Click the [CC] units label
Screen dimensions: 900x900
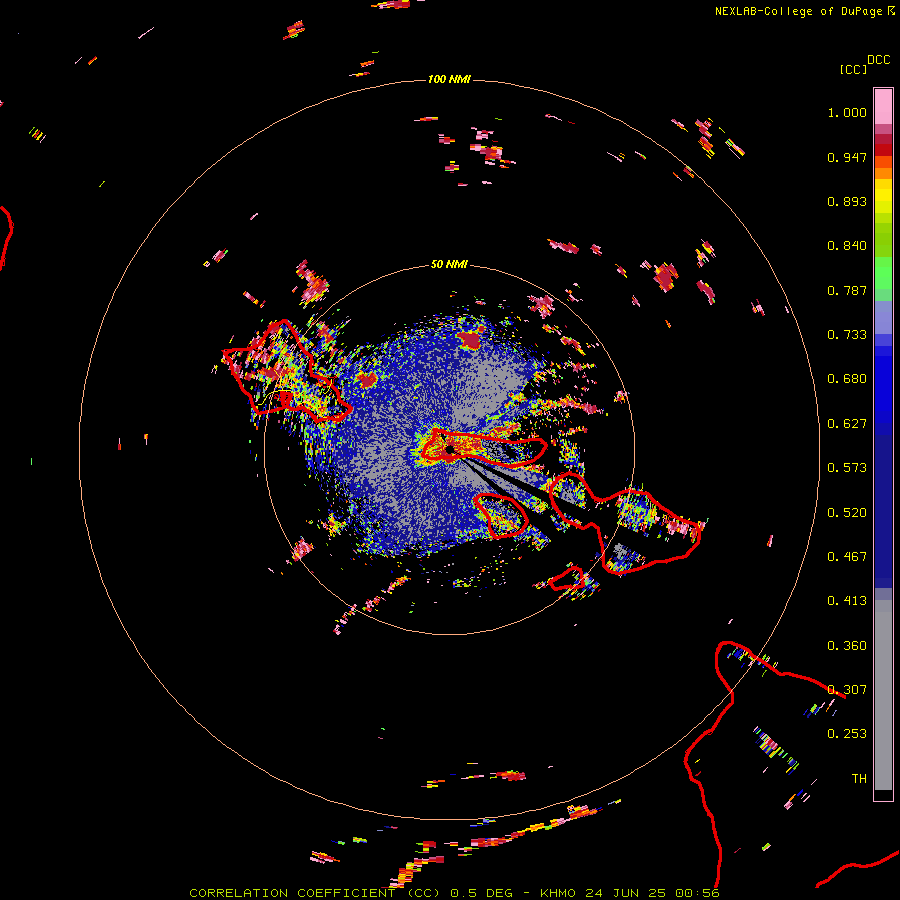click(853, 69)
